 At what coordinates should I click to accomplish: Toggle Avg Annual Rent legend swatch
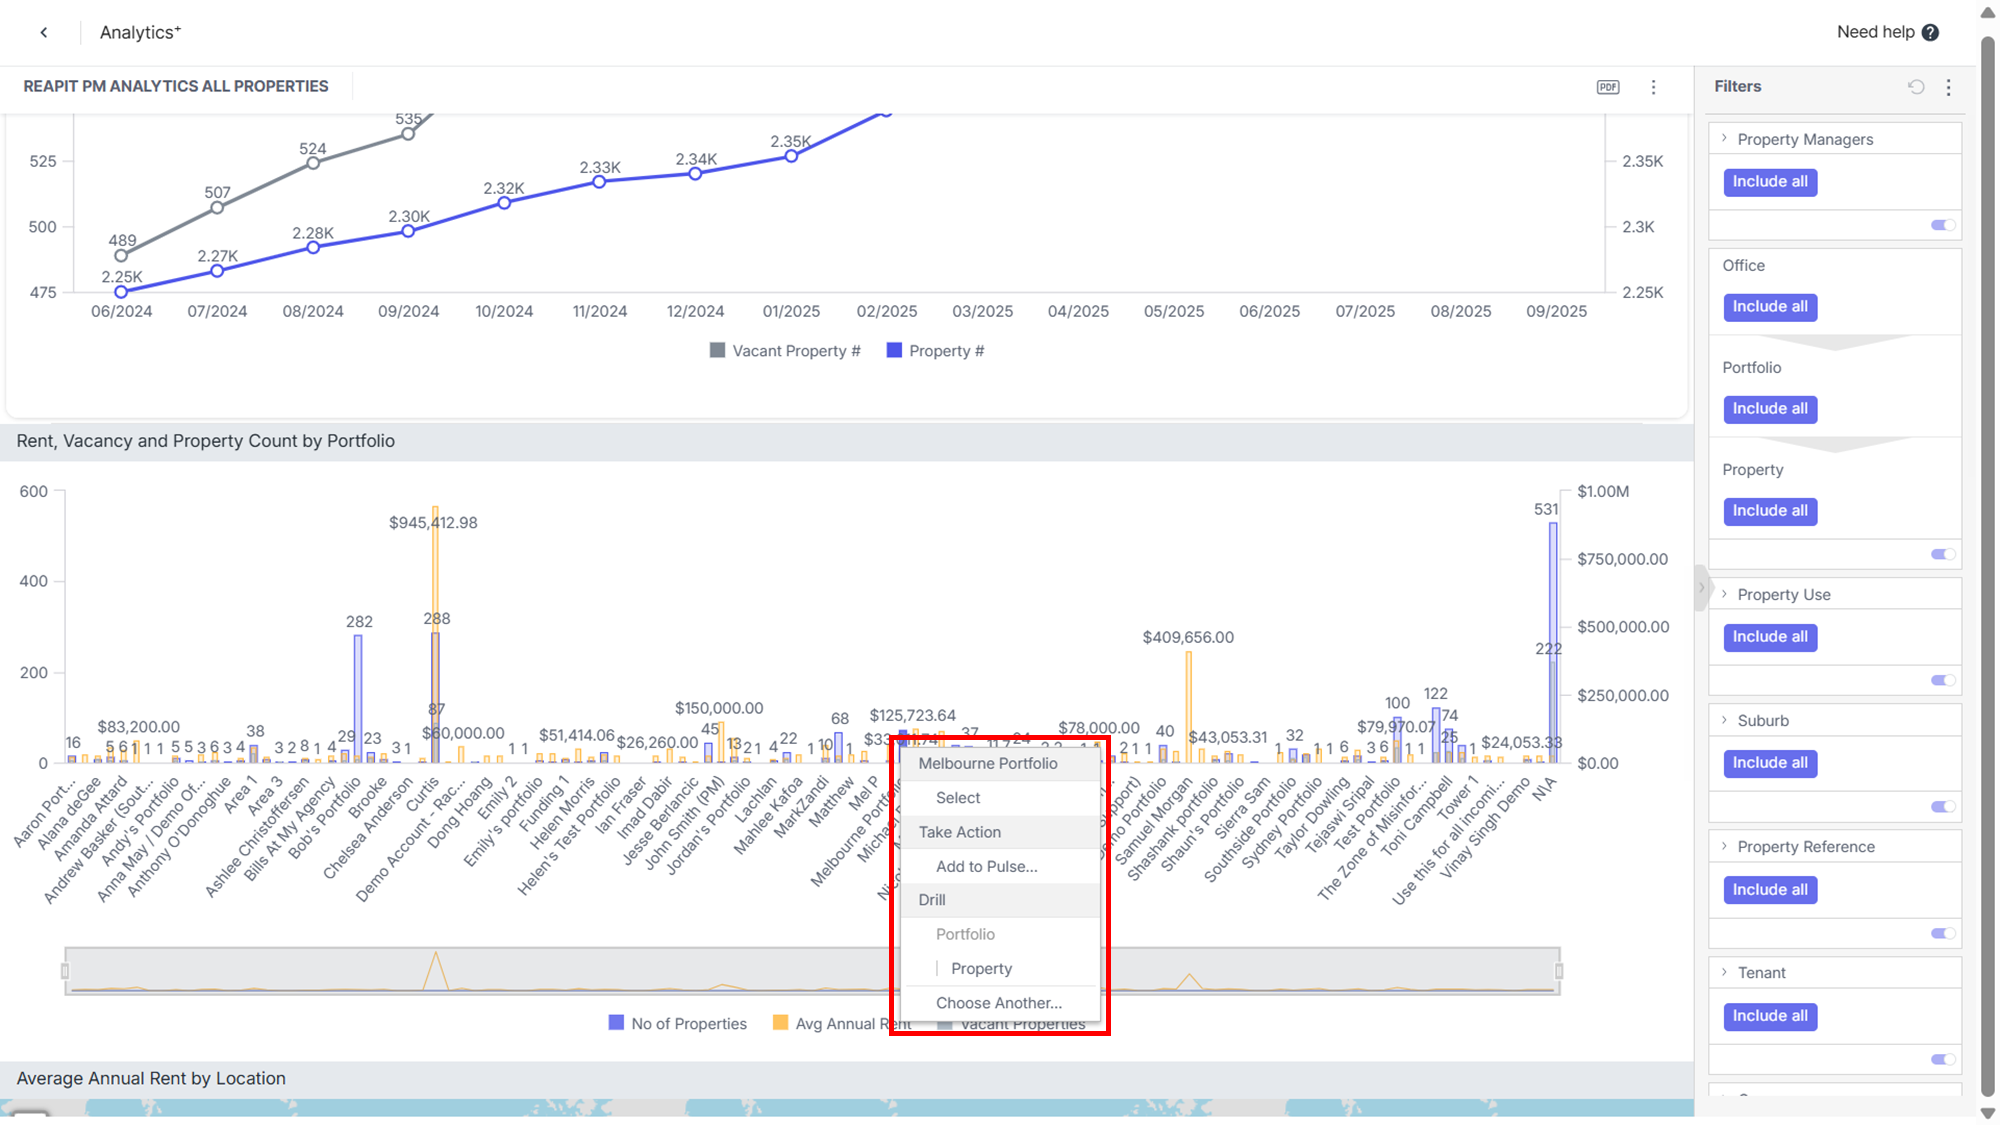[780, 1023]
